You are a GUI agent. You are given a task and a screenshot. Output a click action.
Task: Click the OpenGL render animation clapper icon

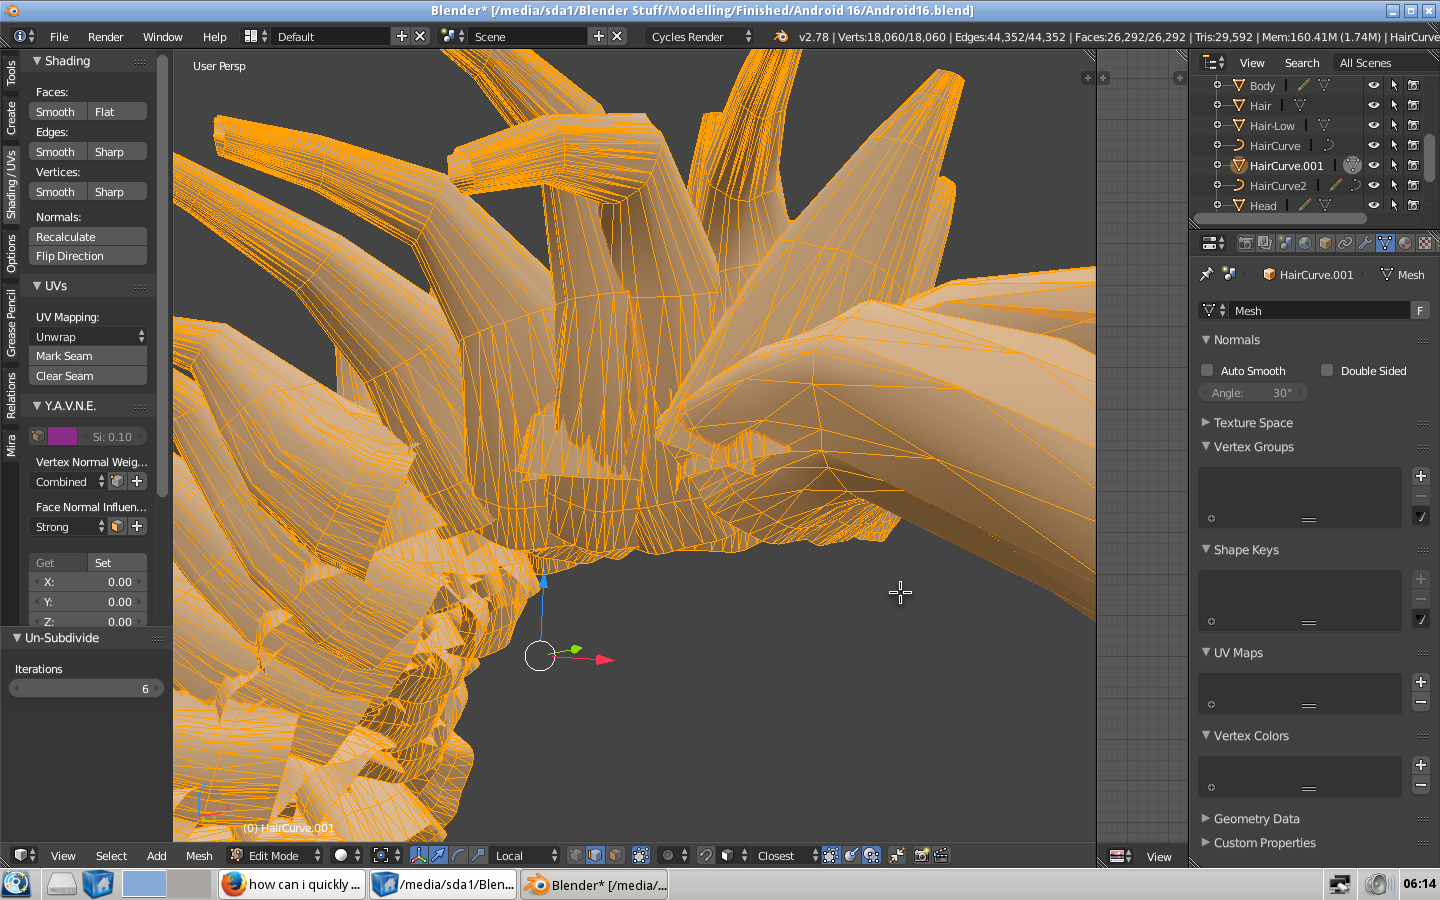[x=941, y=855]
